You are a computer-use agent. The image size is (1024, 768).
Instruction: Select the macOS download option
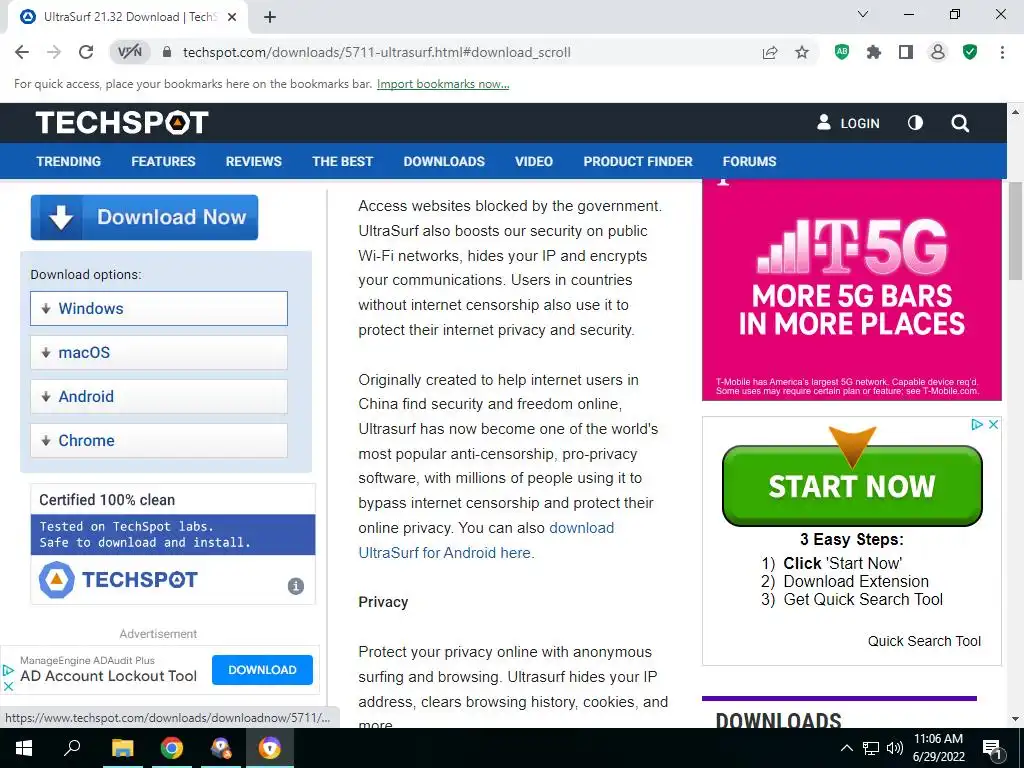click(159, 353)
